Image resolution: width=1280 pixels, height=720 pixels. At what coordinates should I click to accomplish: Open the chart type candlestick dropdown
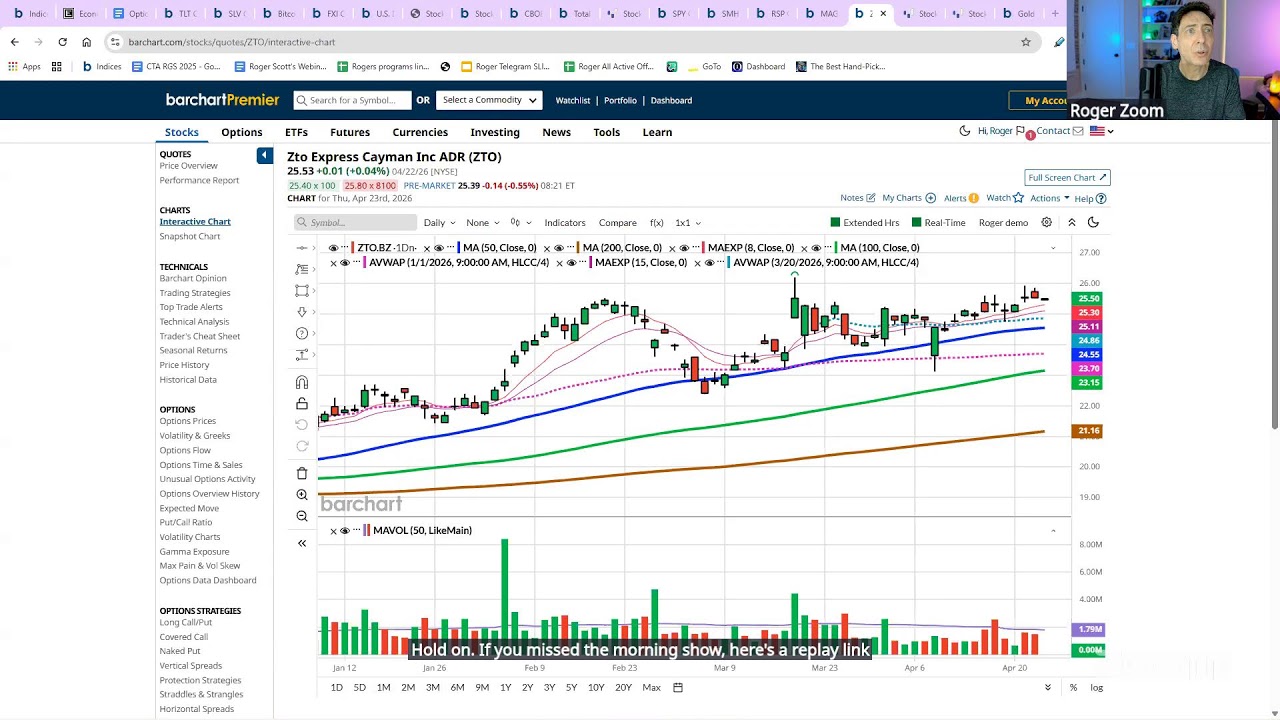521,223
